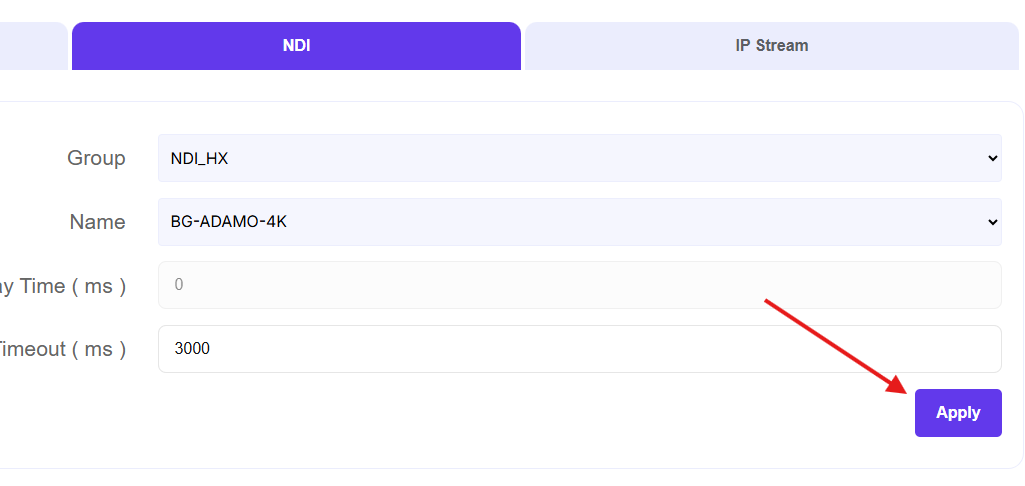Place cursor on the 3000 value
Screen dimensions: 1025x486
click(x=192, y=349)
